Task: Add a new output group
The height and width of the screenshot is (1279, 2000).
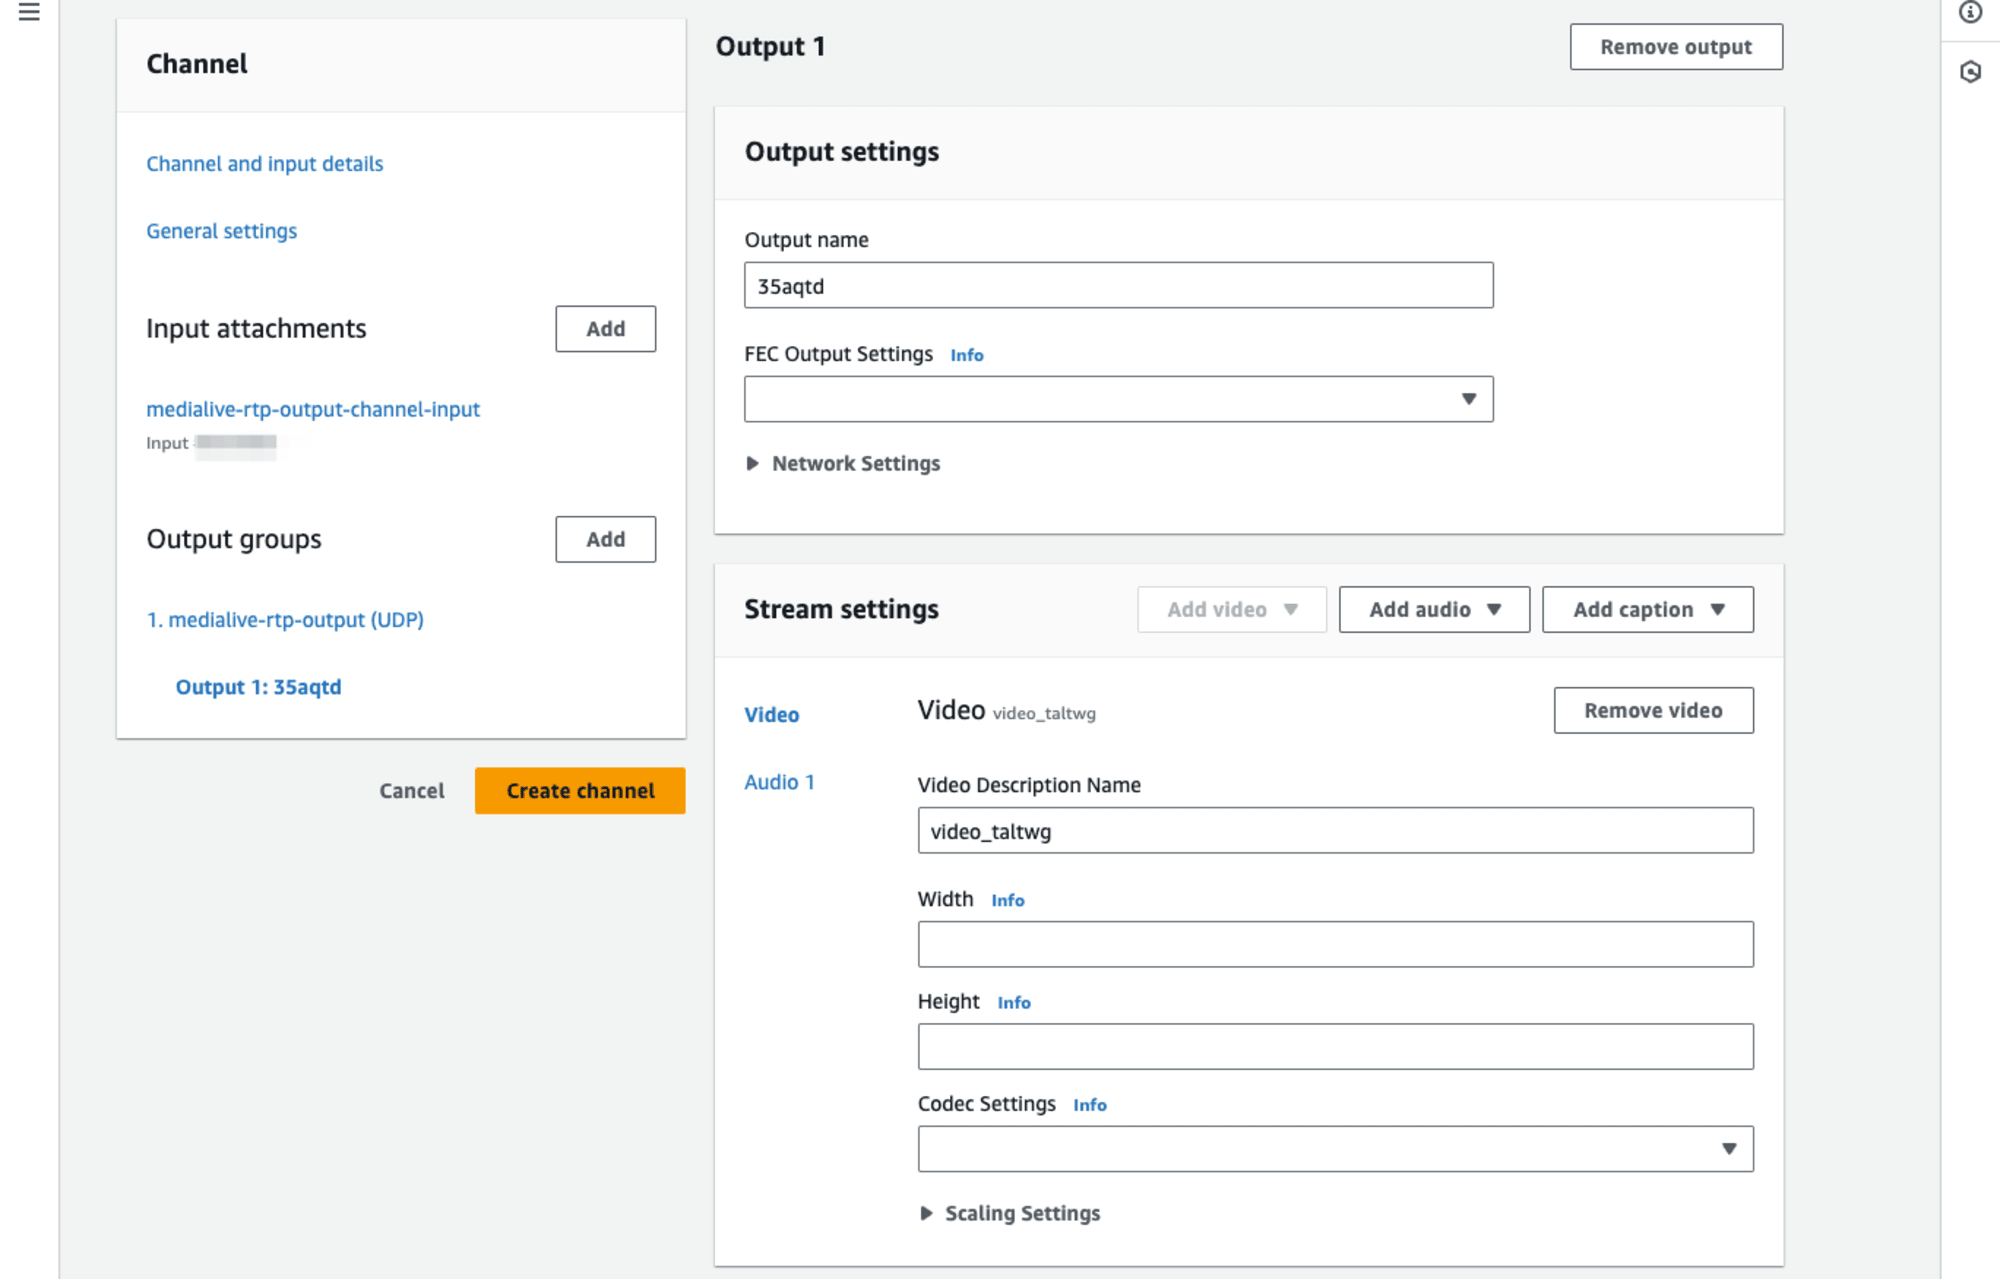Action: point(605,539)
